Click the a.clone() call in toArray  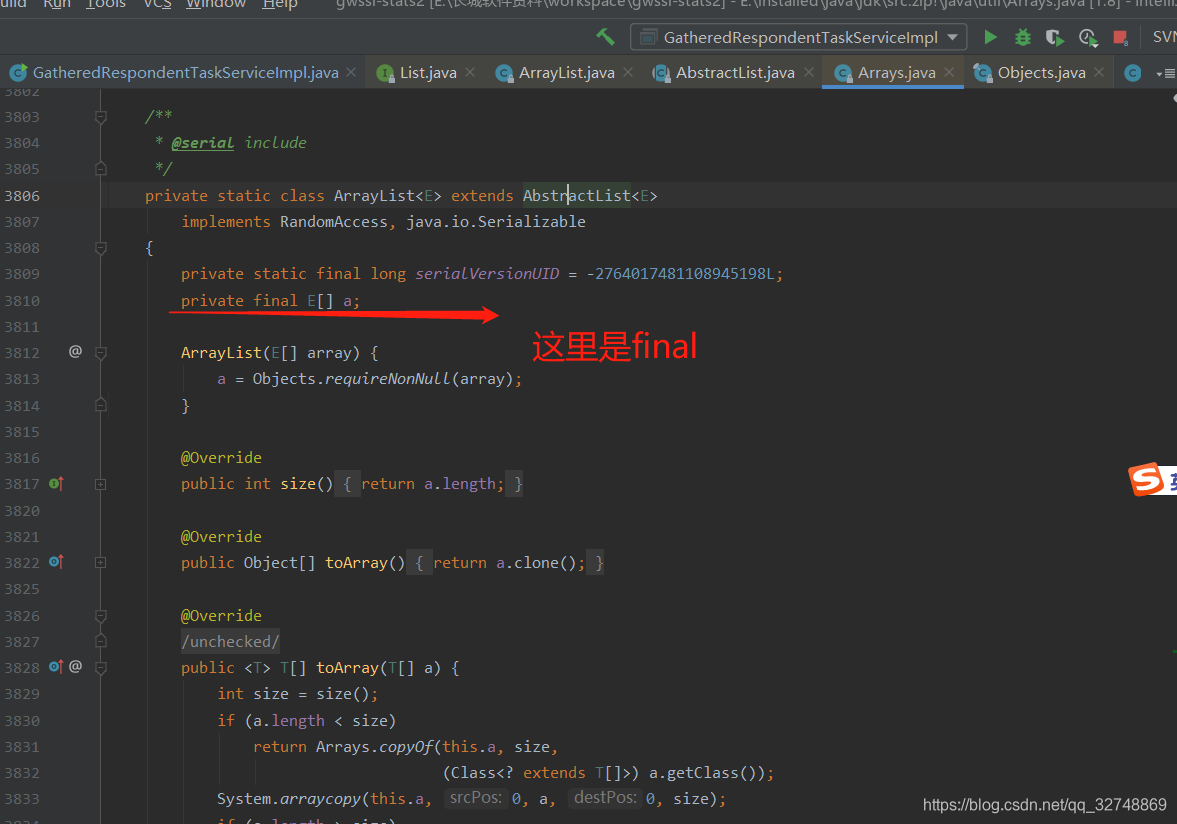pyautogui.click(x=536, y=563)
